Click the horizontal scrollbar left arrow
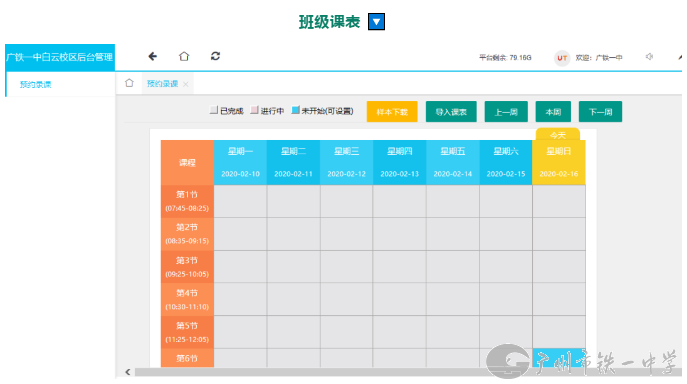 (x=127, y=372)
